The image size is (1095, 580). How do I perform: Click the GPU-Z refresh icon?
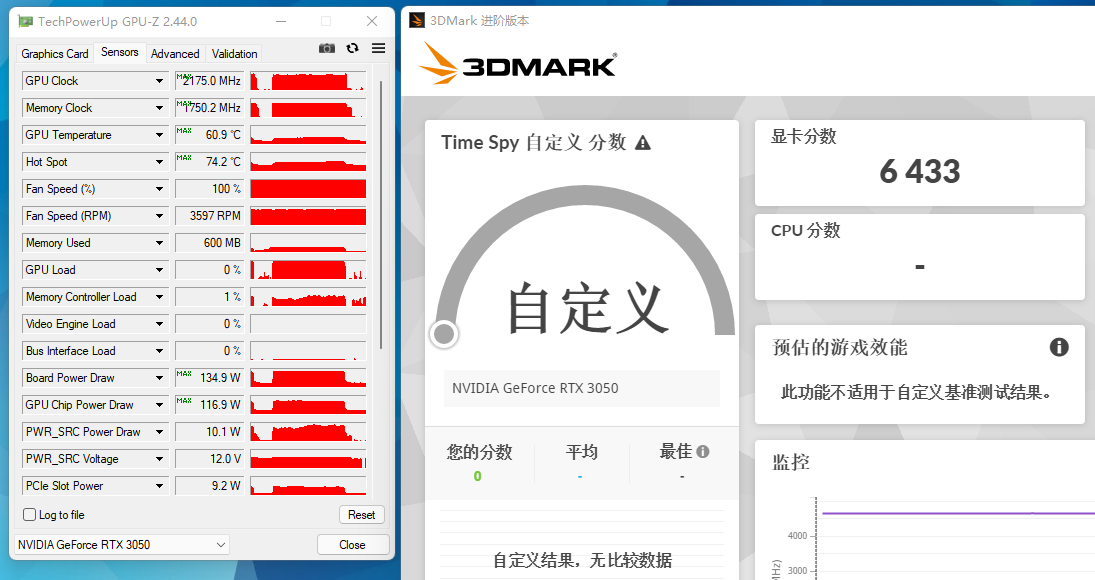coord(352,48)
